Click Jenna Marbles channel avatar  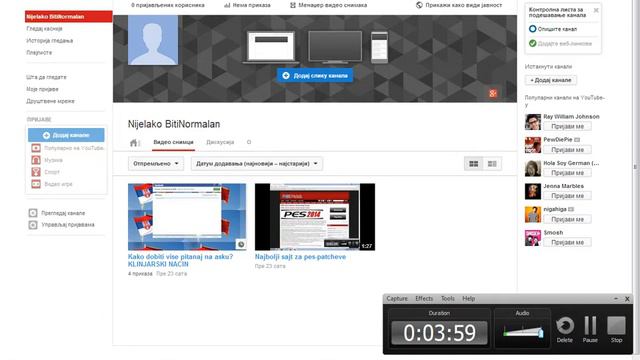coord(533,191)
